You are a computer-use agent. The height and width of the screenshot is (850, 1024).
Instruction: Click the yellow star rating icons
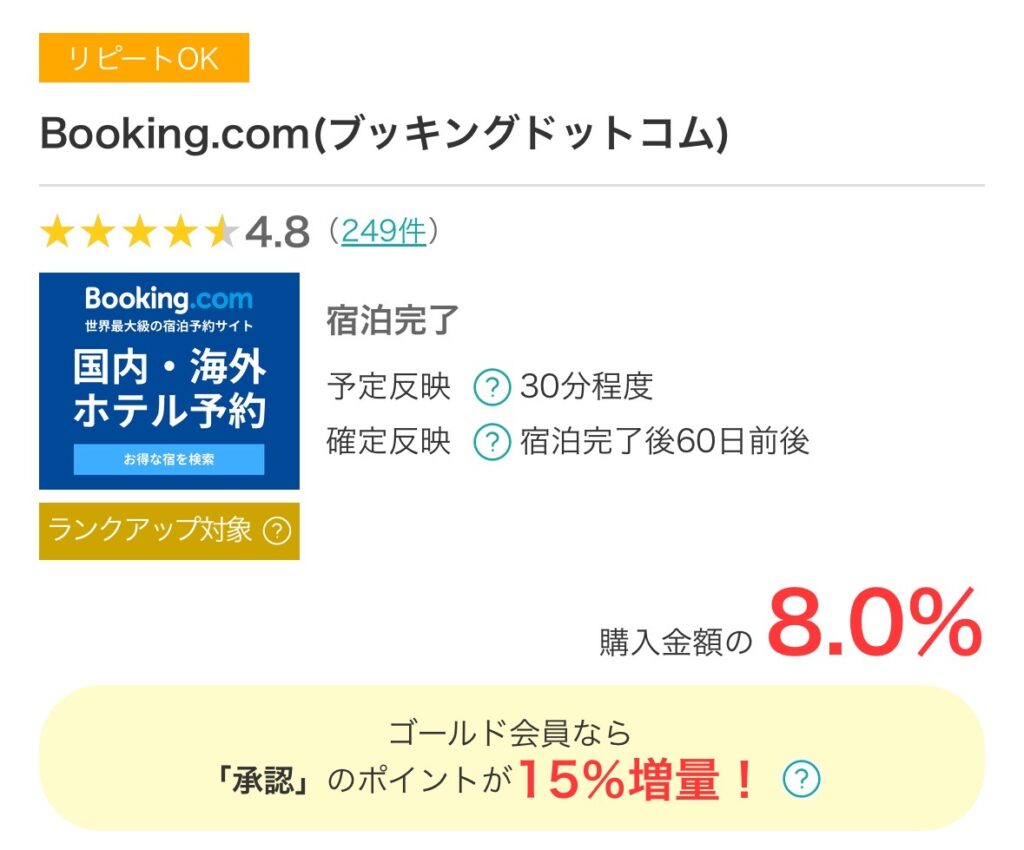[138, 233]
